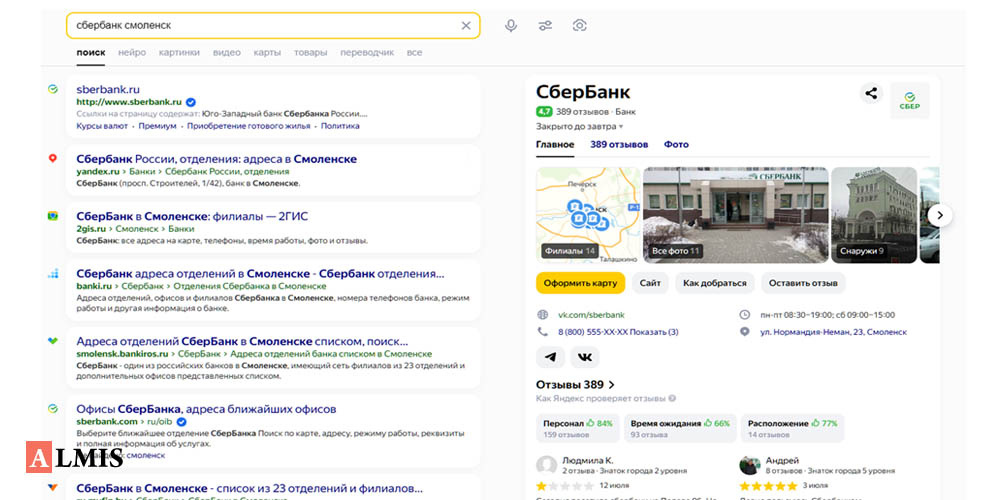Image resolution: width=1000 pixels, height=500 pixels.
Task: Open the 'переводчик' tab
Action: click(x=367, y=52)
